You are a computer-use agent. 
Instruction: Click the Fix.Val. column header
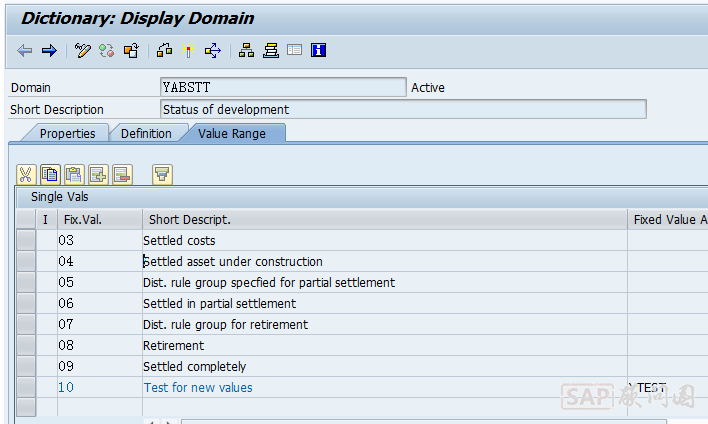point(83,219)
